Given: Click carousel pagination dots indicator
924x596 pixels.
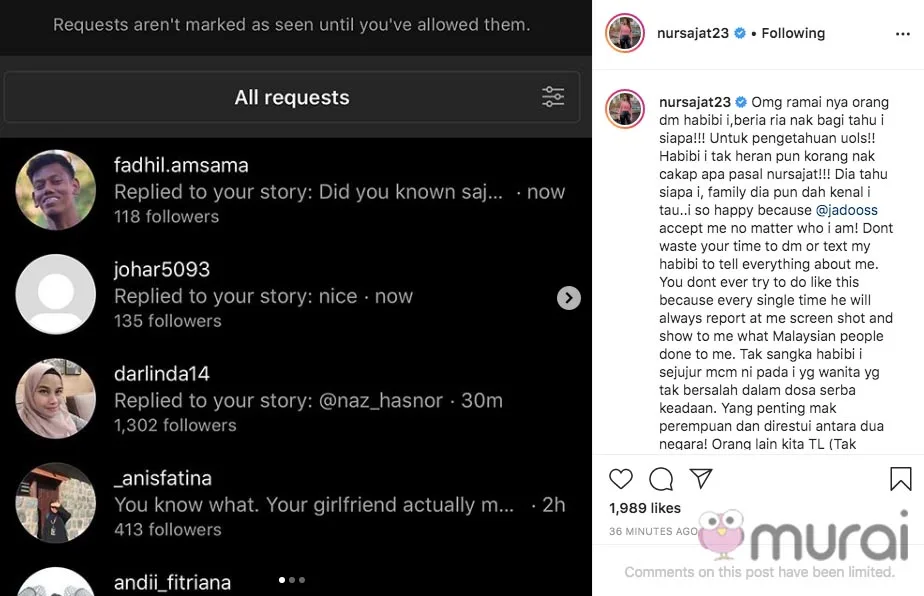Looking at the screenshot, I should click(292, 580).
